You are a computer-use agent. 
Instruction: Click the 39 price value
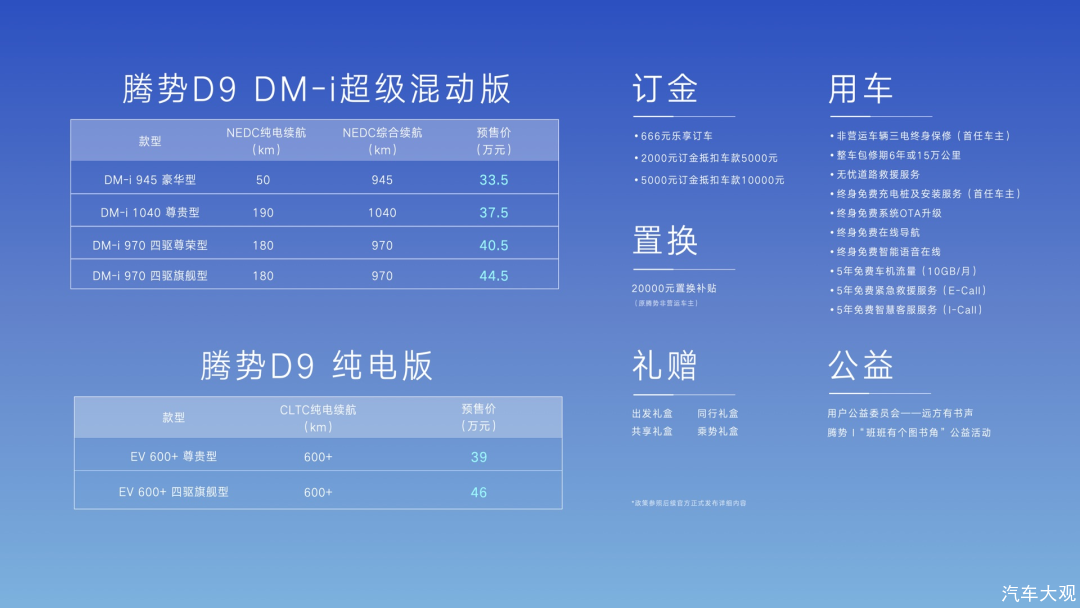[x=479, y=457]
